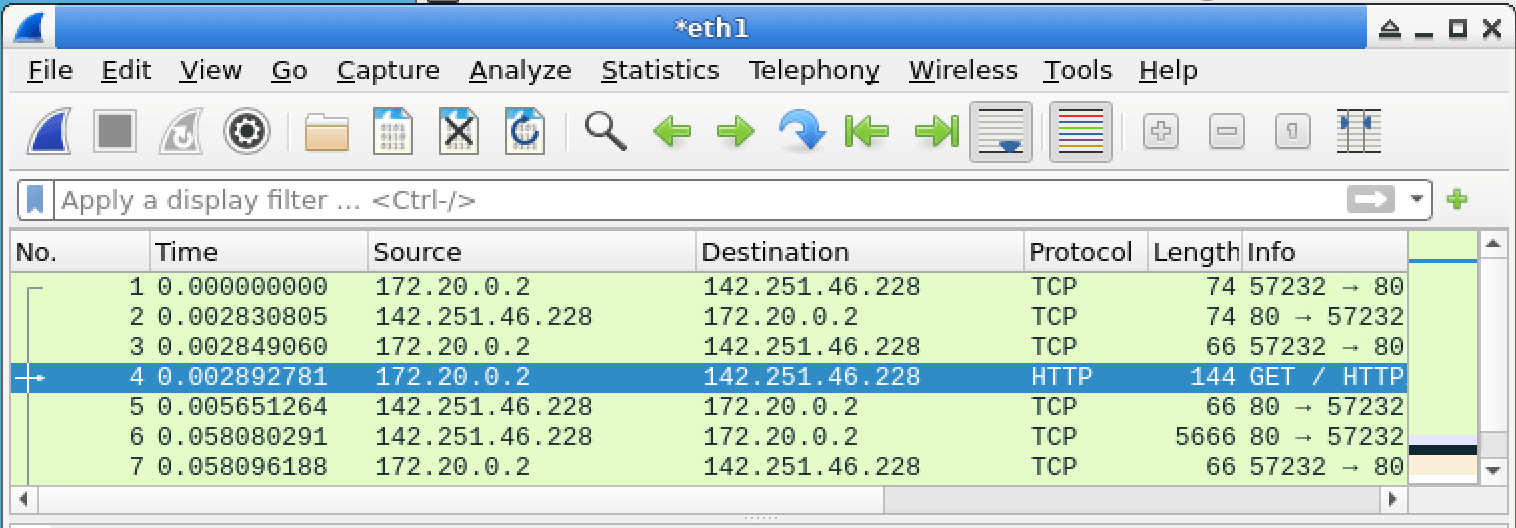Viewport: 1516px width, 528px height.
Task: Reload this capture file
Action: pos(524,131)
